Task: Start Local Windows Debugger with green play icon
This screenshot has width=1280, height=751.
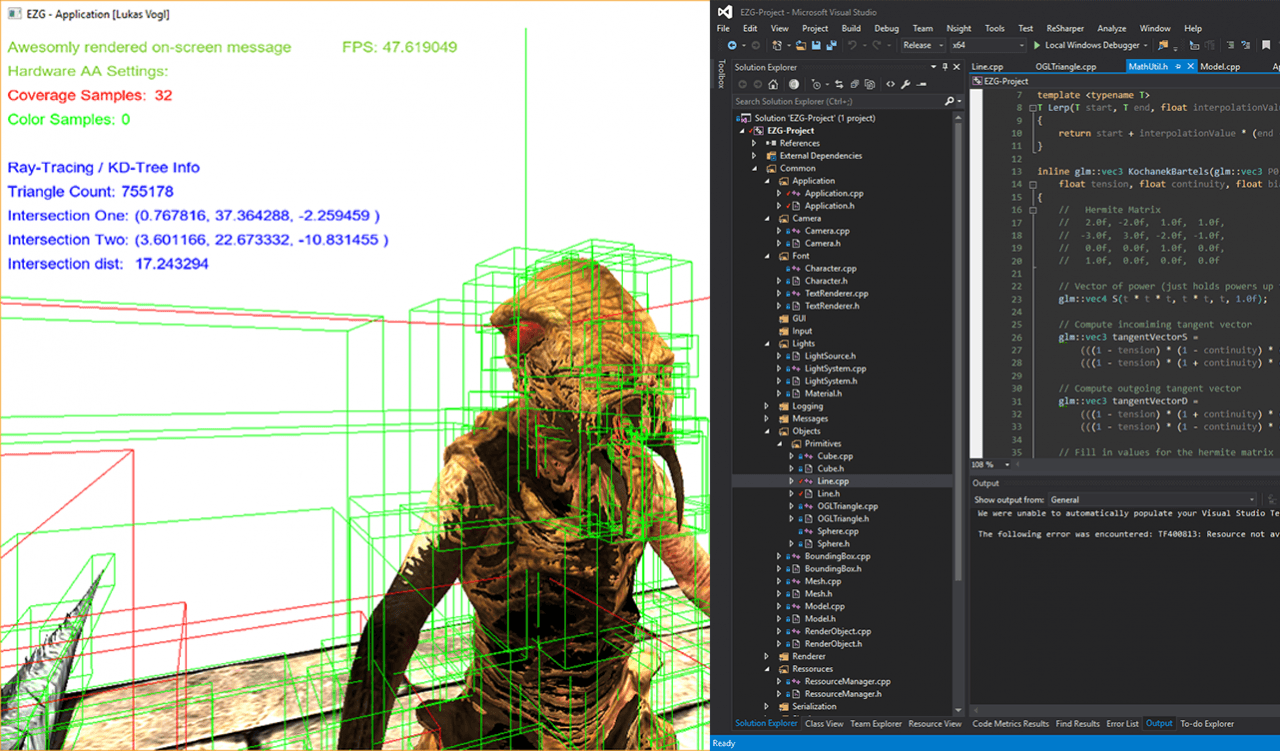Action: click(1037, 45)
